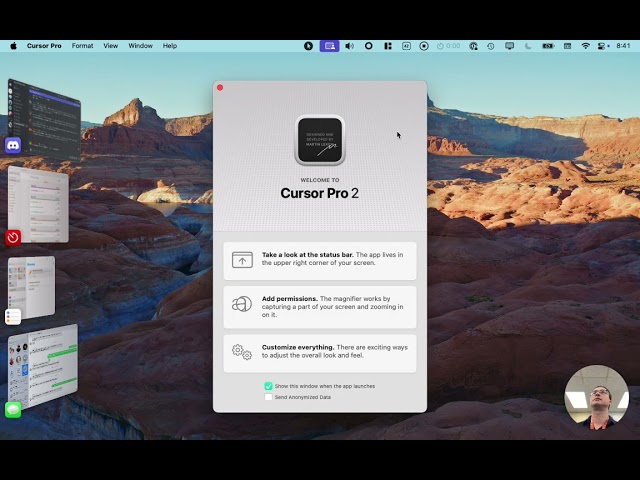Close the Cursor Pro welcome window
This screenshot has width=640, height=480.
(x=220, y=88)
